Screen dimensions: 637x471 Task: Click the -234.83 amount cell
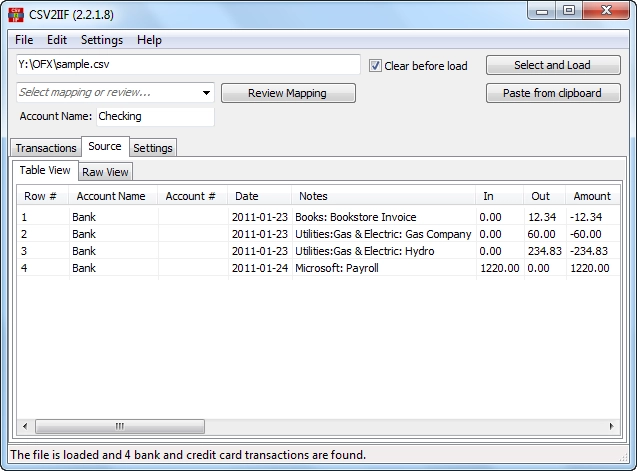593,251
